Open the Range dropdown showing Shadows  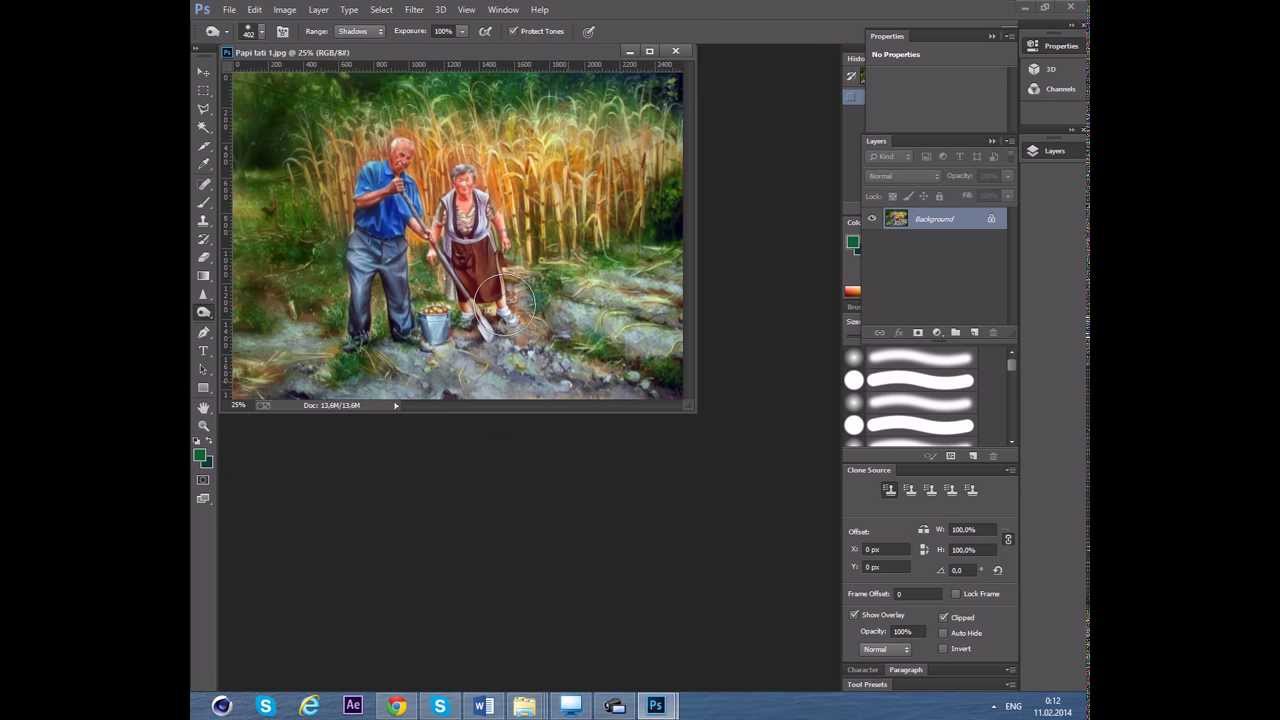359,31
